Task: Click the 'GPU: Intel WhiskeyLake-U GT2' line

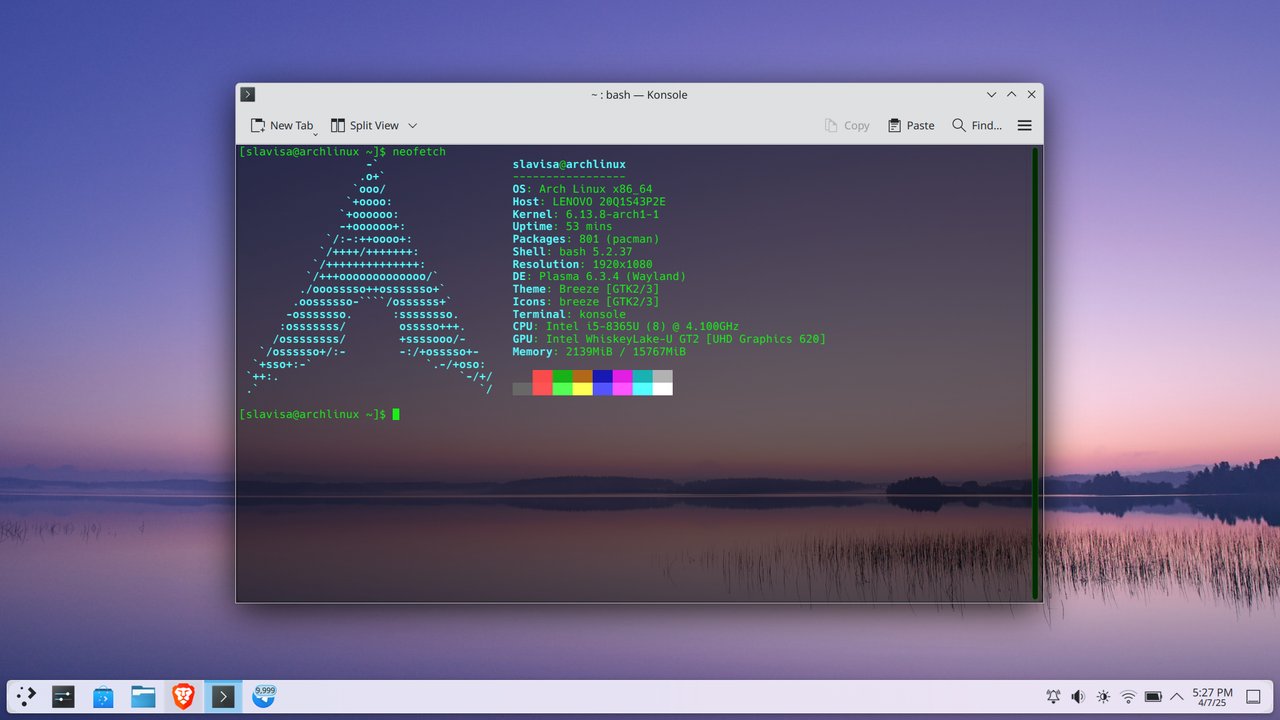Action: 669,339
